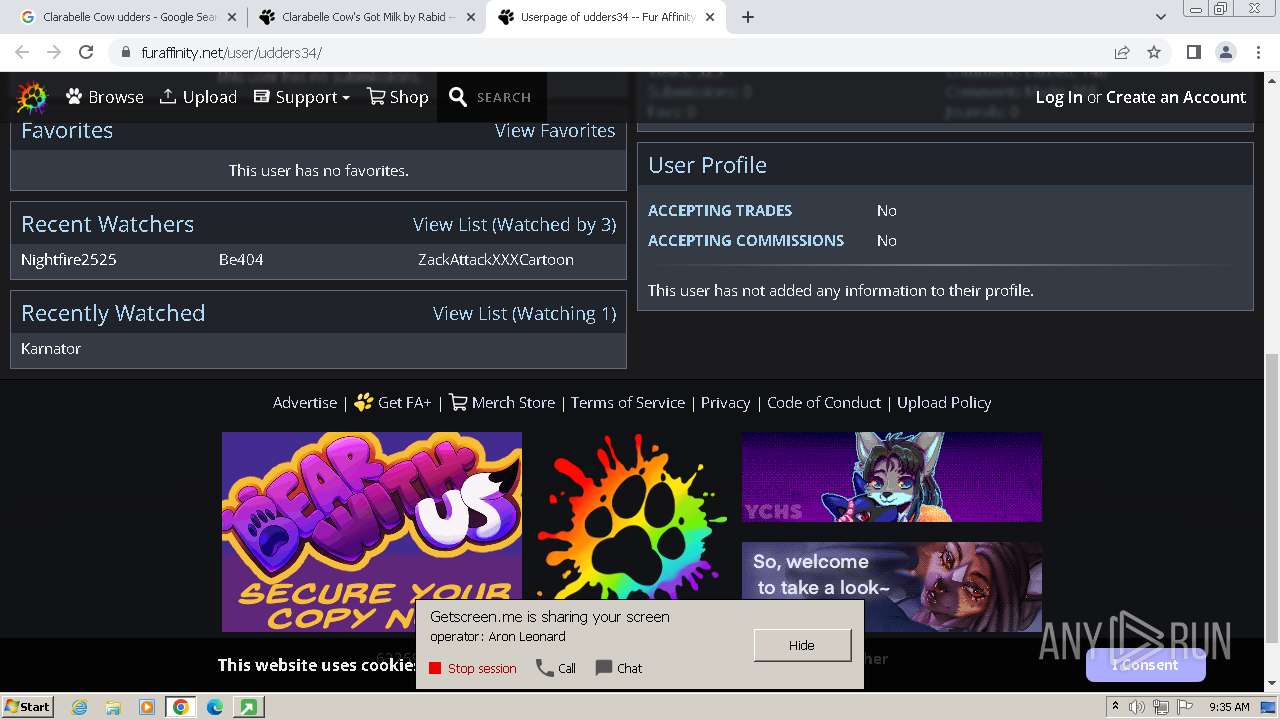Image resolution: width=1280 pixels, height=720 pixels.
Task: Click Chrome taskbar icon
Action: (x=181, y=707)
